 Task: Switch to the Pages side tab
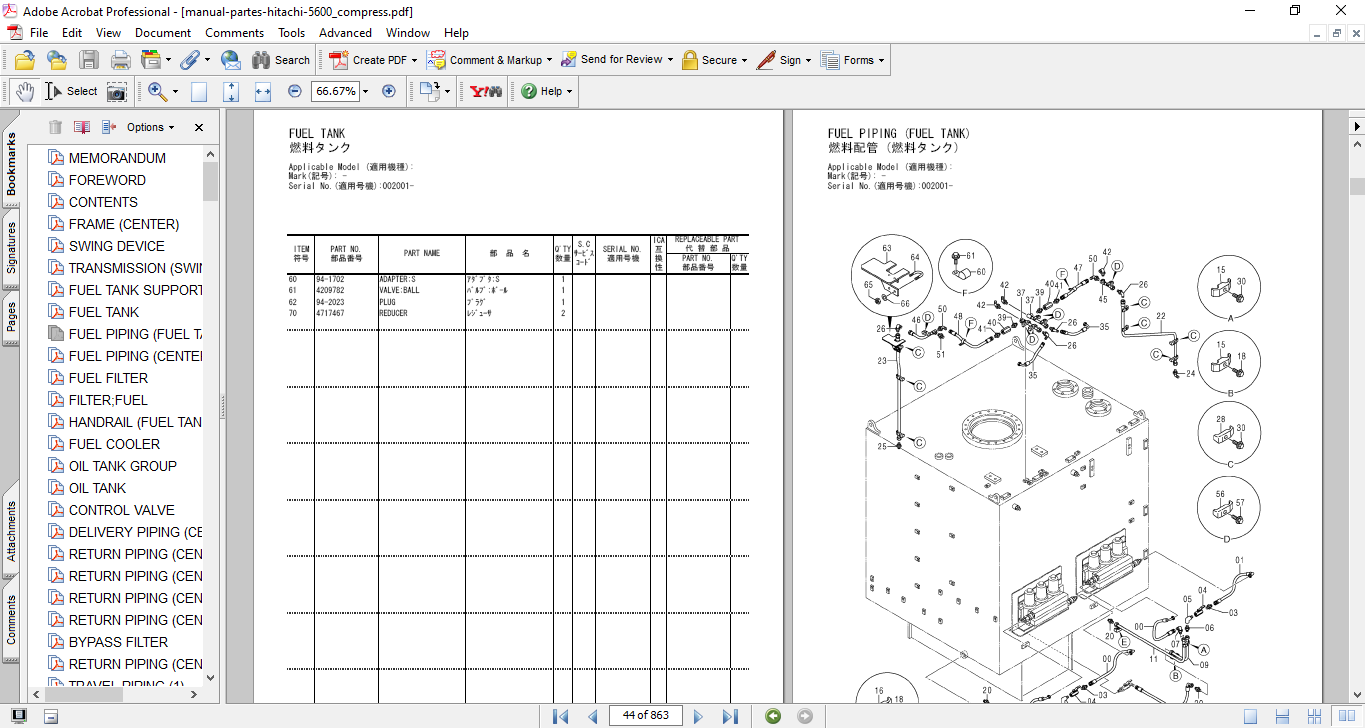click(x=11, y=318)
